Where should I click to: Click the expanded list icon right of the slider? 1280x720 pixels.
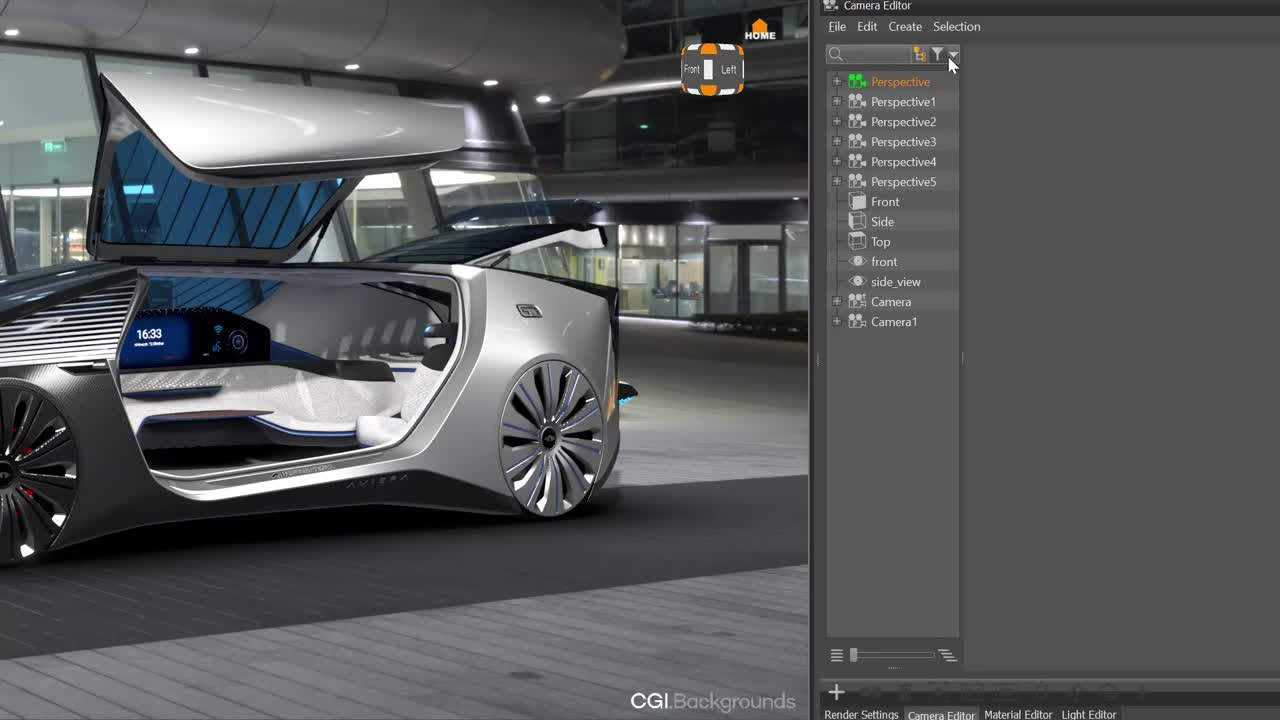point(947,655)
